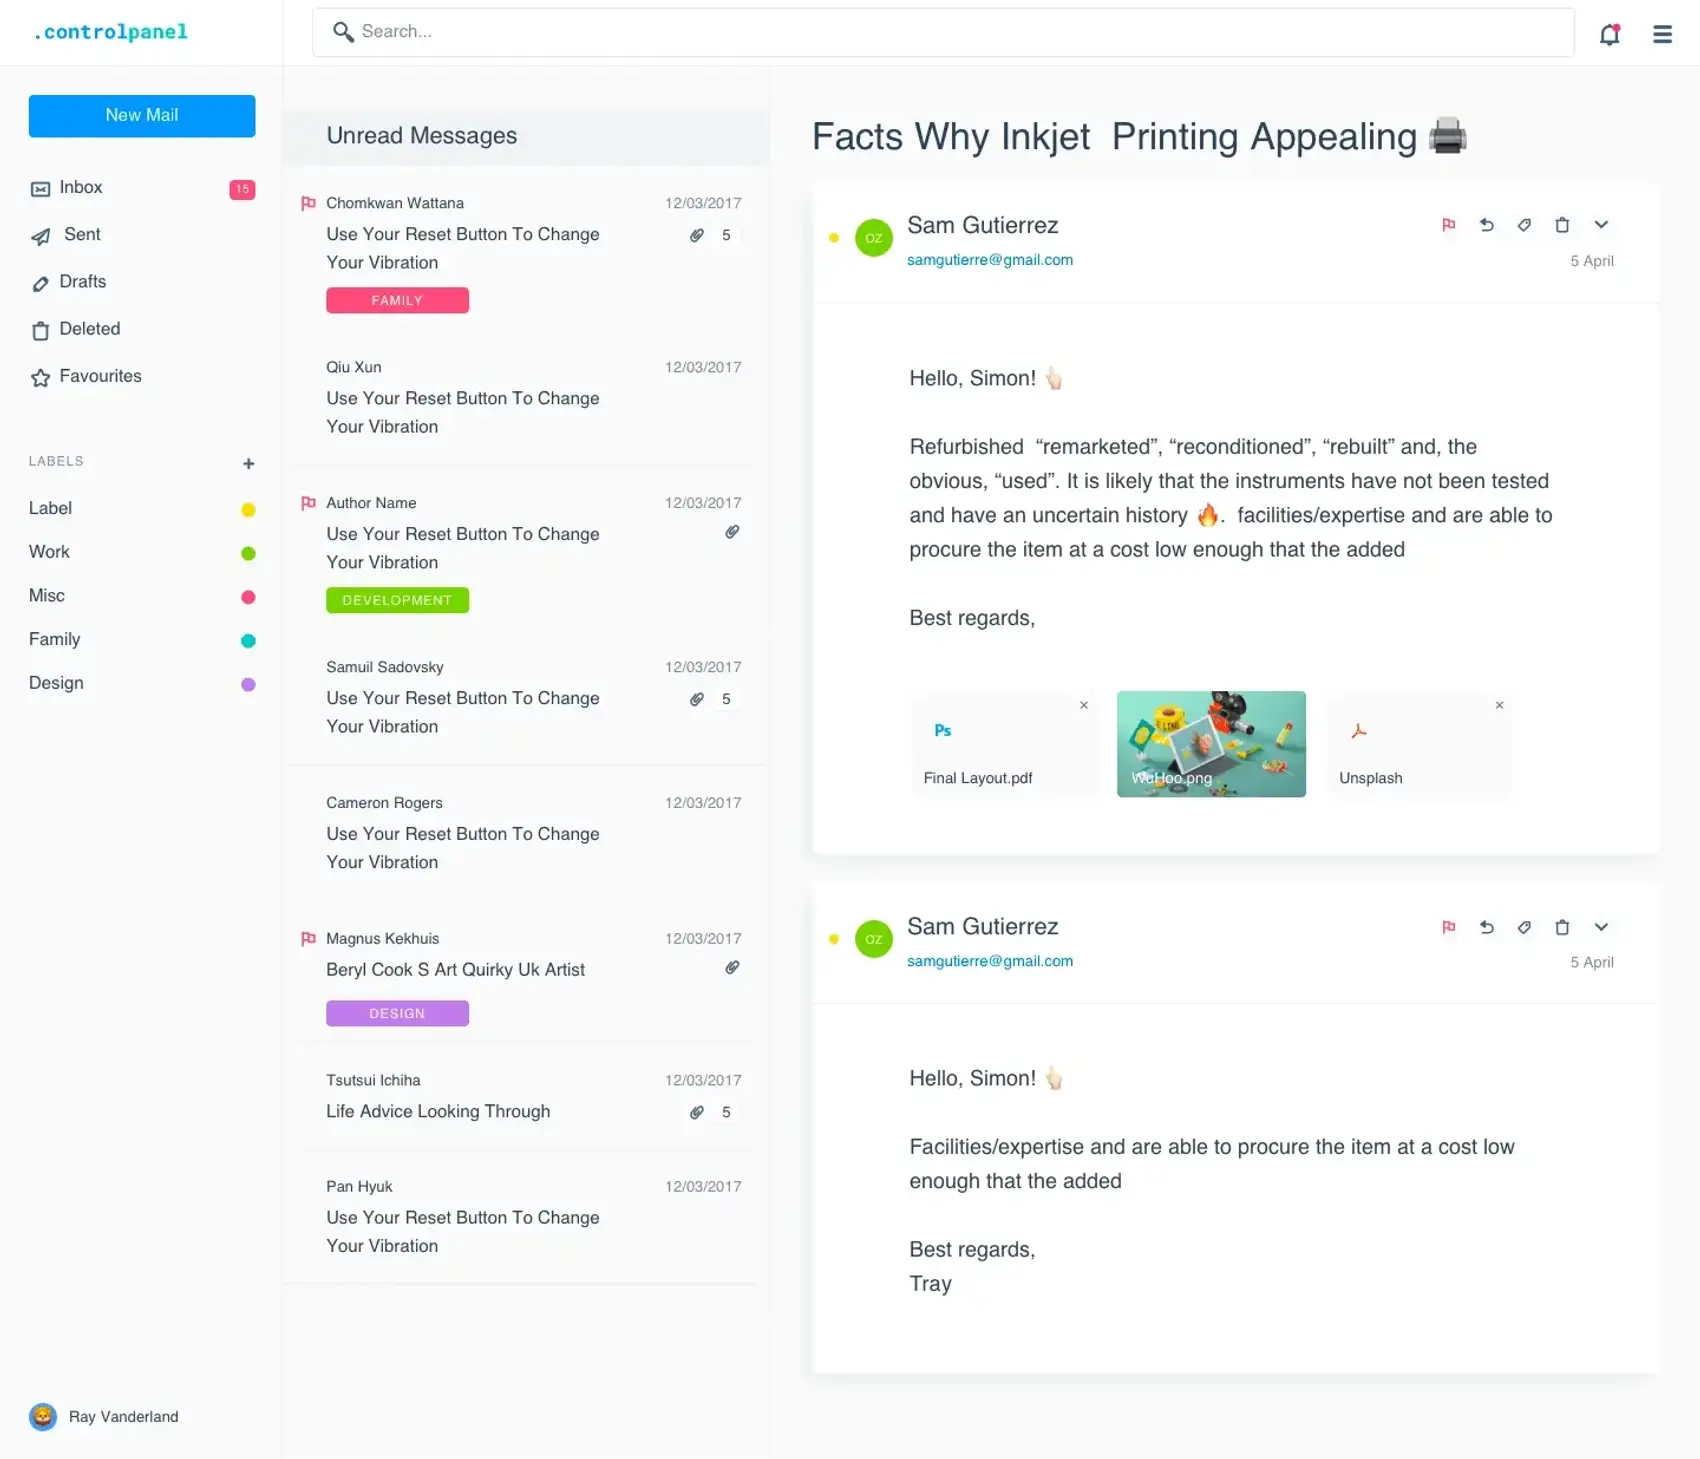1700x1459 pixels.
Task: Tag the first Sam Gutierrez message
Action: click(x=1524, y=225)
